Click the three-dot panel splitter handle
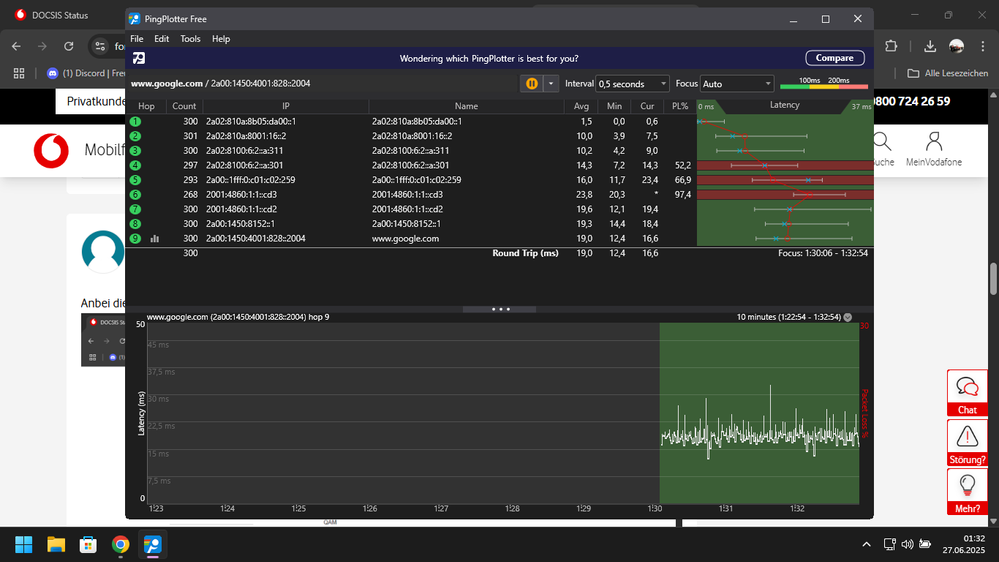This screenshot has width=999, height=562. click(500, 309)
